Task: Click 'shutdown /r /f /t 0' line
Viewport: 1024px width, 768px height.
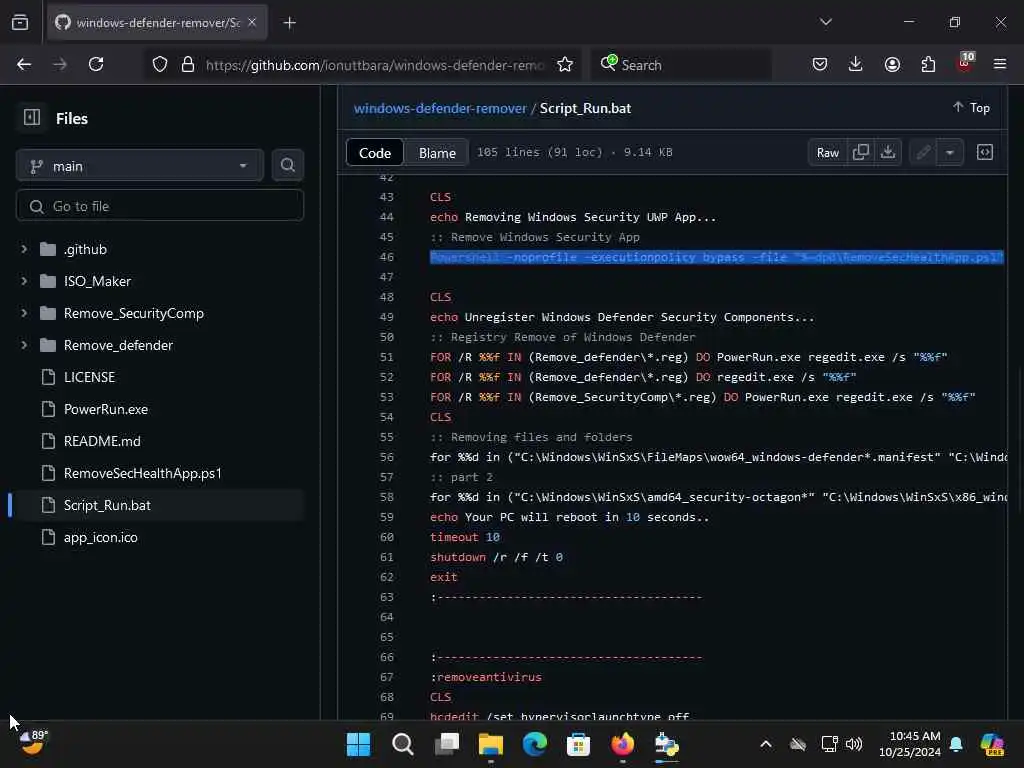Action: [496, 557]
